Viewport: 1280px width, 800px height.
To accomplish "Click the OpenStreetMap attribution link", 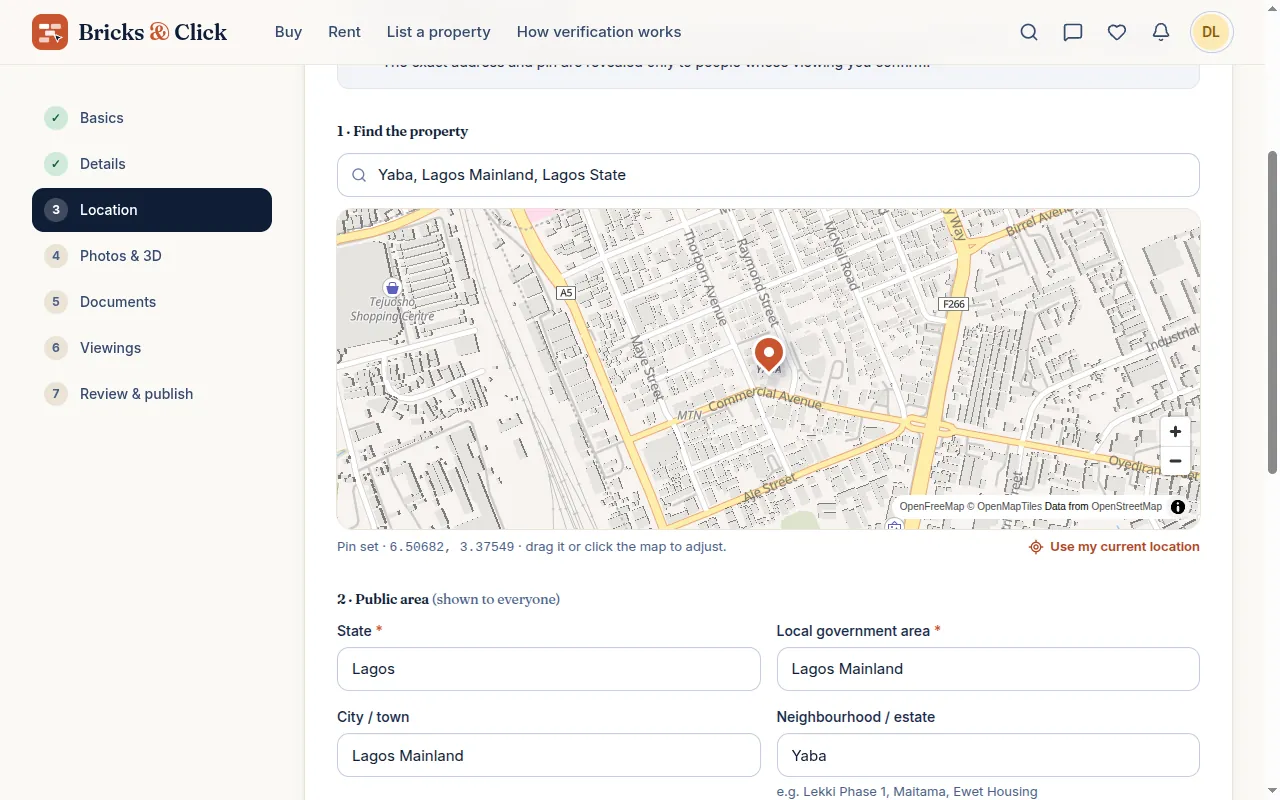I will 1127,507.
